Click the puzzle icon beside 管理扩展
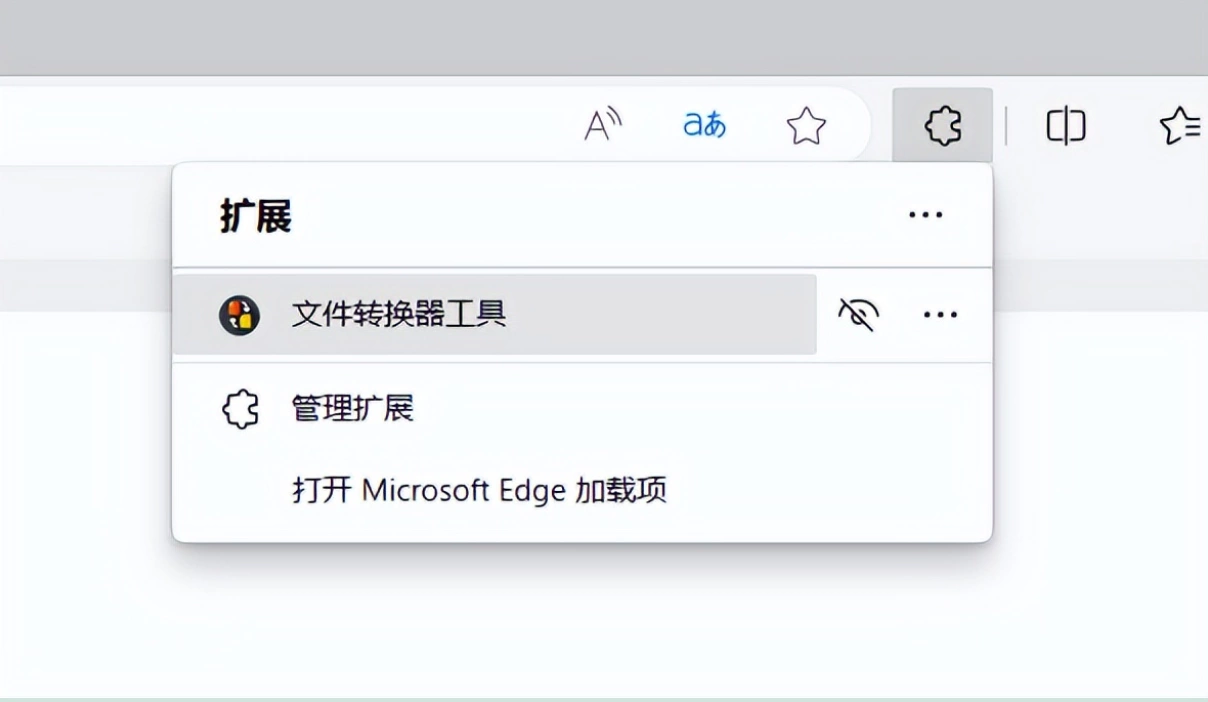 [240, 409]
